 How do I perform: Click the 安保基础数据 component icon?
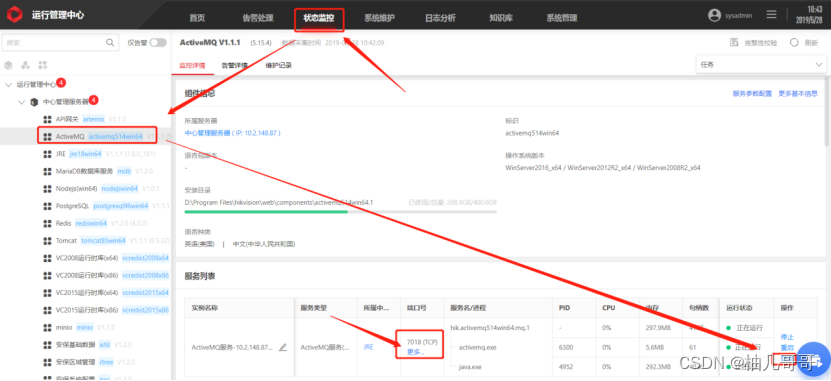click(47, 344)
